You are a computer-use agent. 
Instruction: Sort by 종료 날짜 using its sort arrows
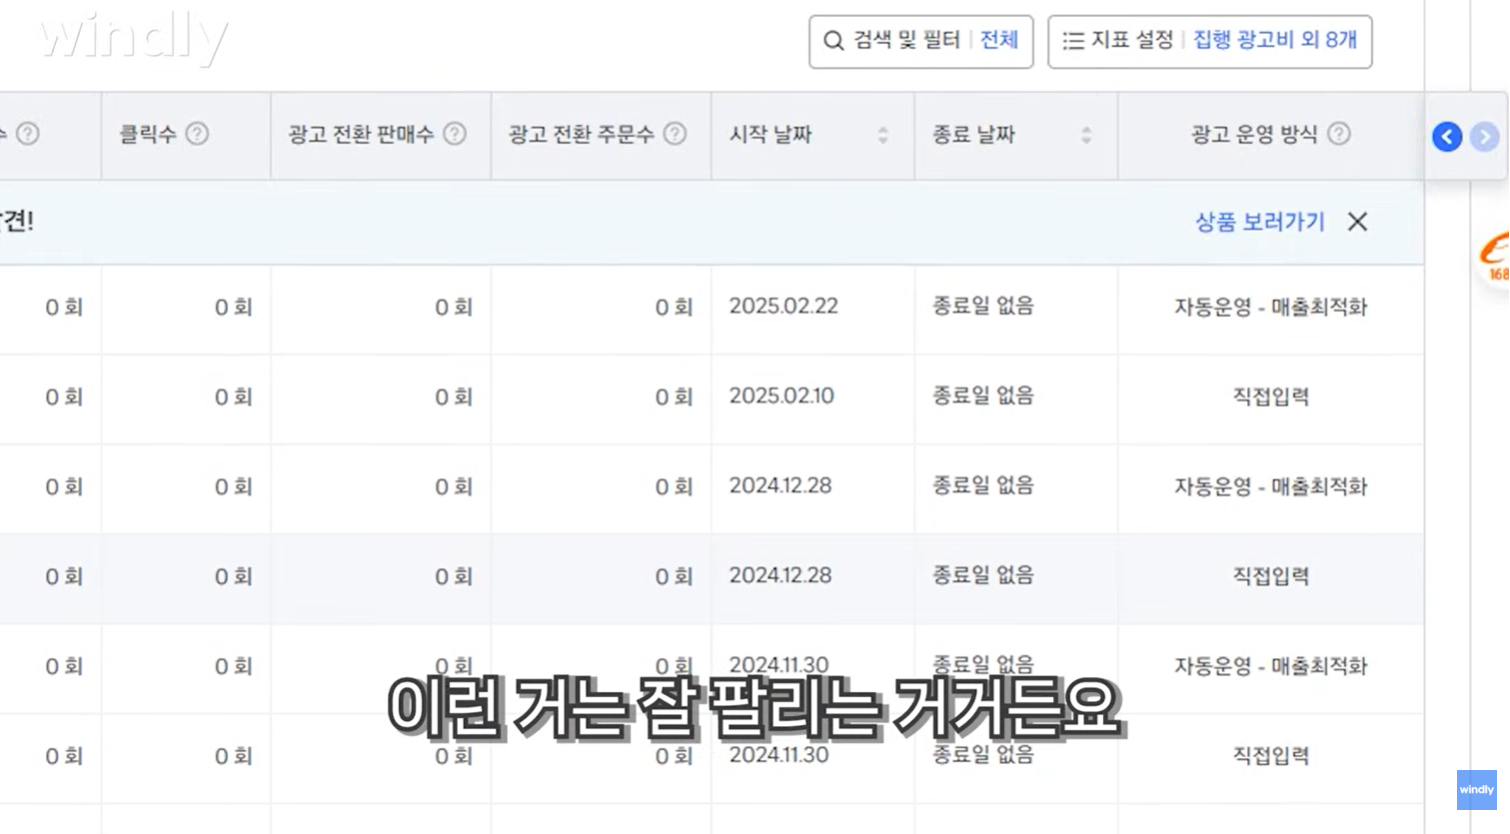[1086, 135]
